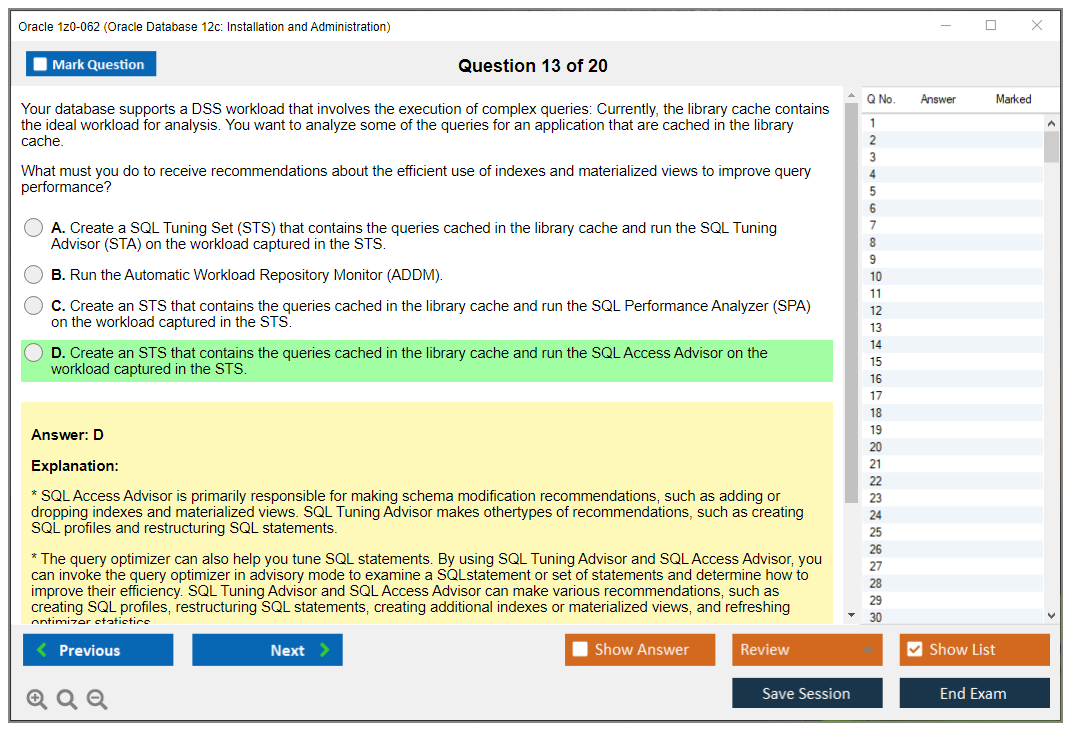Close the exam window

[1037, 26]
